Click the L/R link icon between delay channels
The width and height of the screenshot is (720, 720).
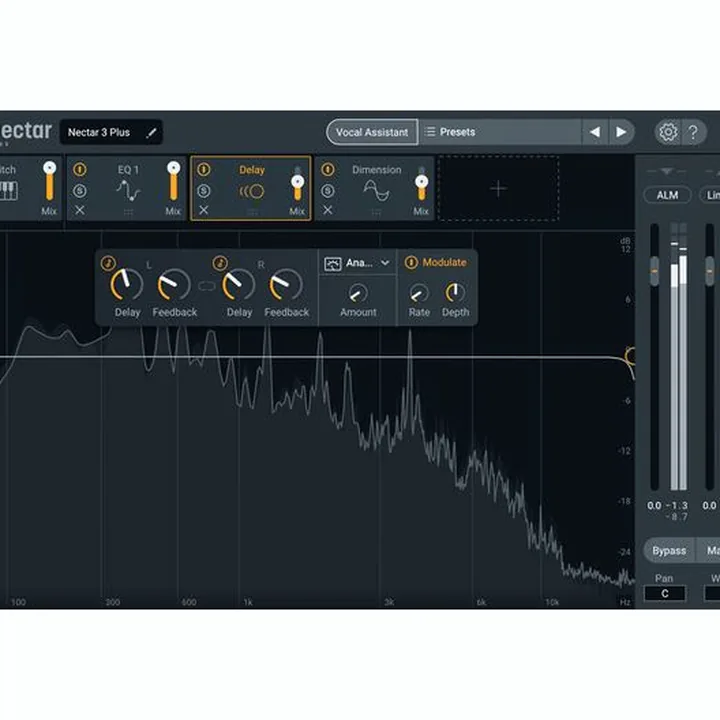(207, 286)
